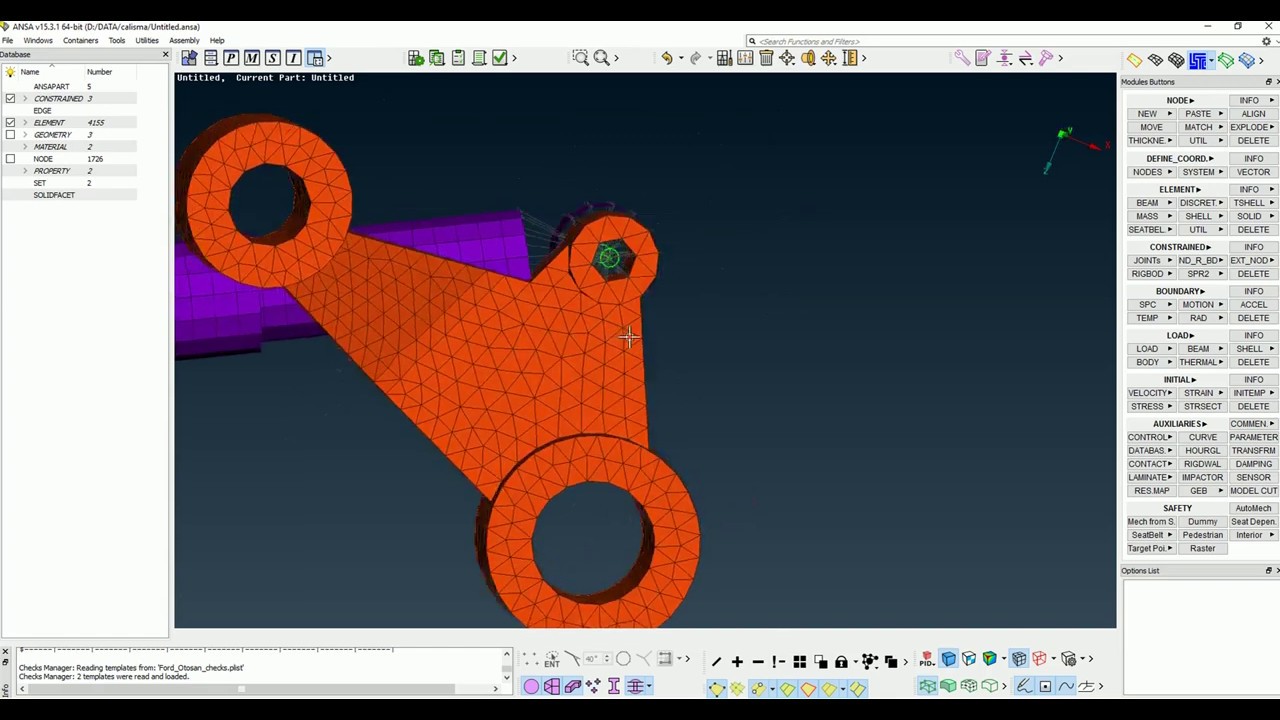This screenshot has height=720, width=1280.
Task: Click the STRSECT button
Action: click(1202, 407)
